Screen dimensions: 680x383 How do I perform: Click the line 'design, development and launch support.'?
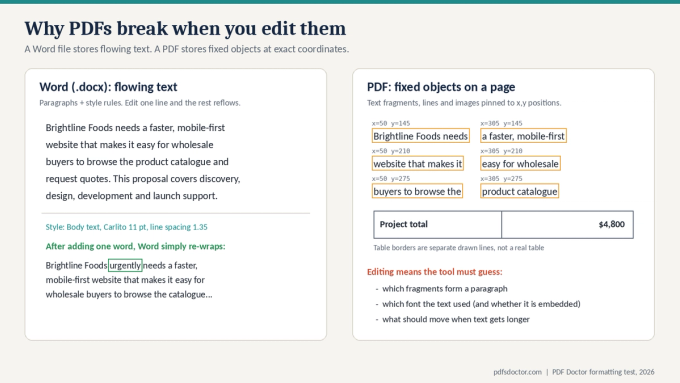[131, 196]
